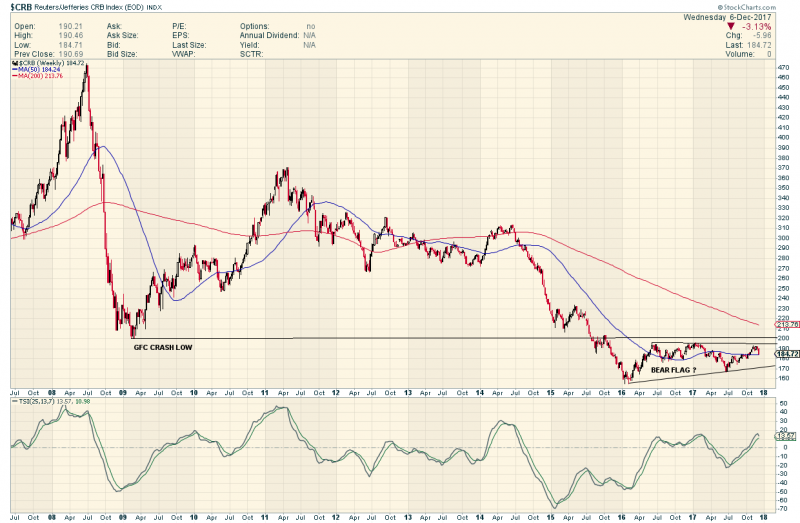
Task: Click the -40 label on the TSI axis
Action: pos(783,483)
